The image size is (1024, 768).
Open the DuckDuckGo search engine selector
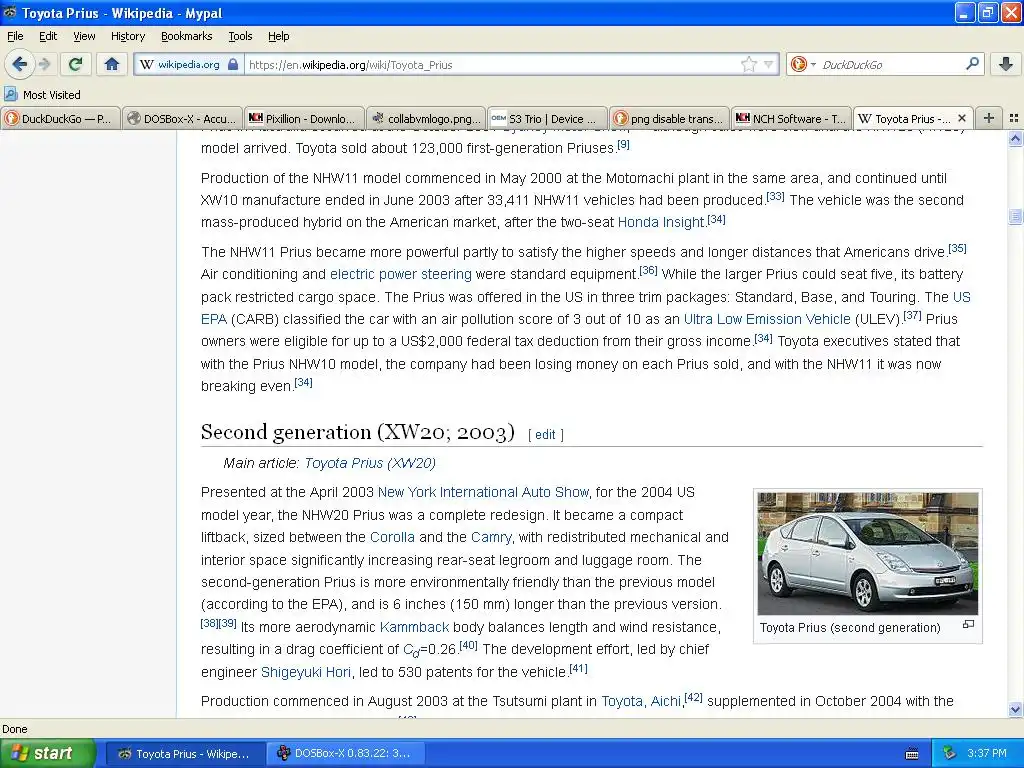(803, 64)
